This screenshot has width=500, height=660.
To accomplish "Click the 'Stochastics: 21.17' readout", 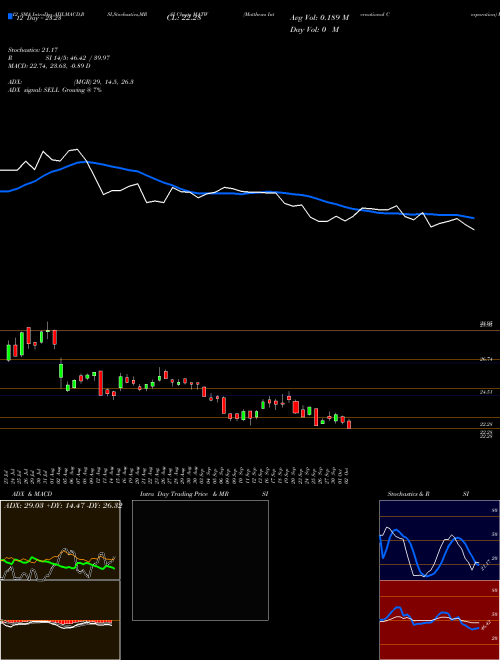I will 32,51.
